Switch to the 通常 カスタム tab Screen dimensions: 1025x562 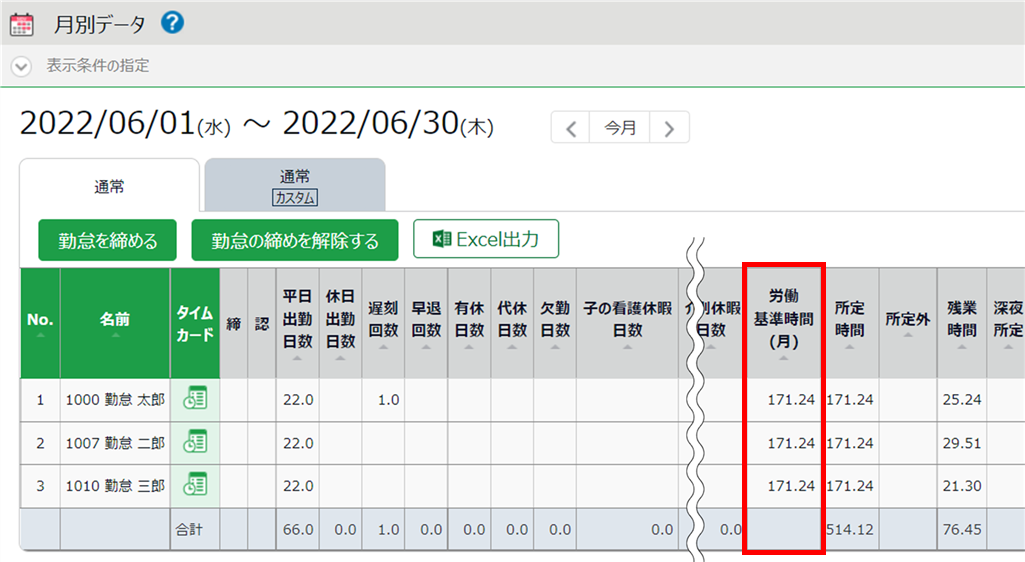tap(294, 186)
